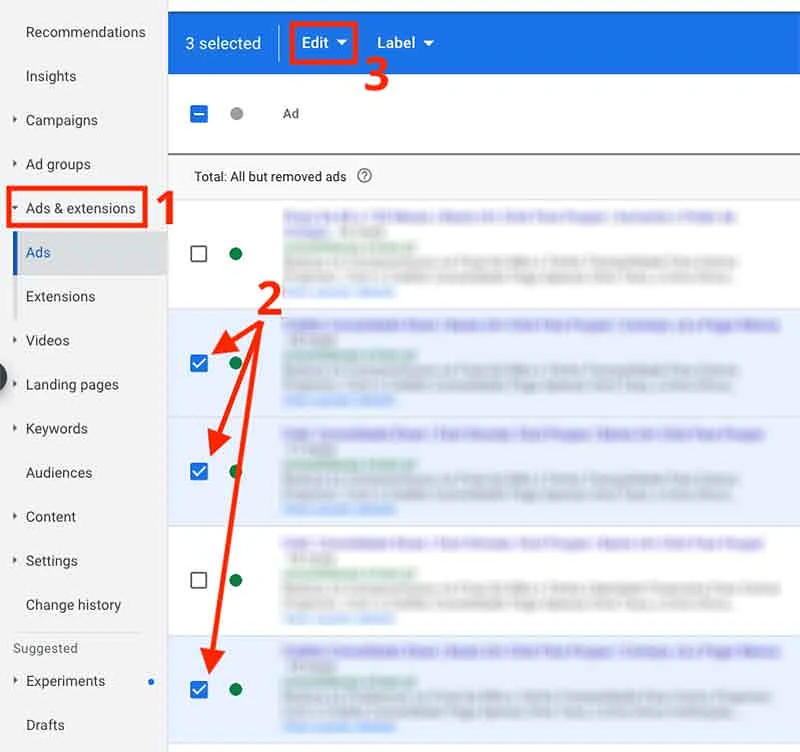The height and width of the screenshot is (752, 800).
Task: Open Drafts in the sidebar
Action: pos(45,725)
